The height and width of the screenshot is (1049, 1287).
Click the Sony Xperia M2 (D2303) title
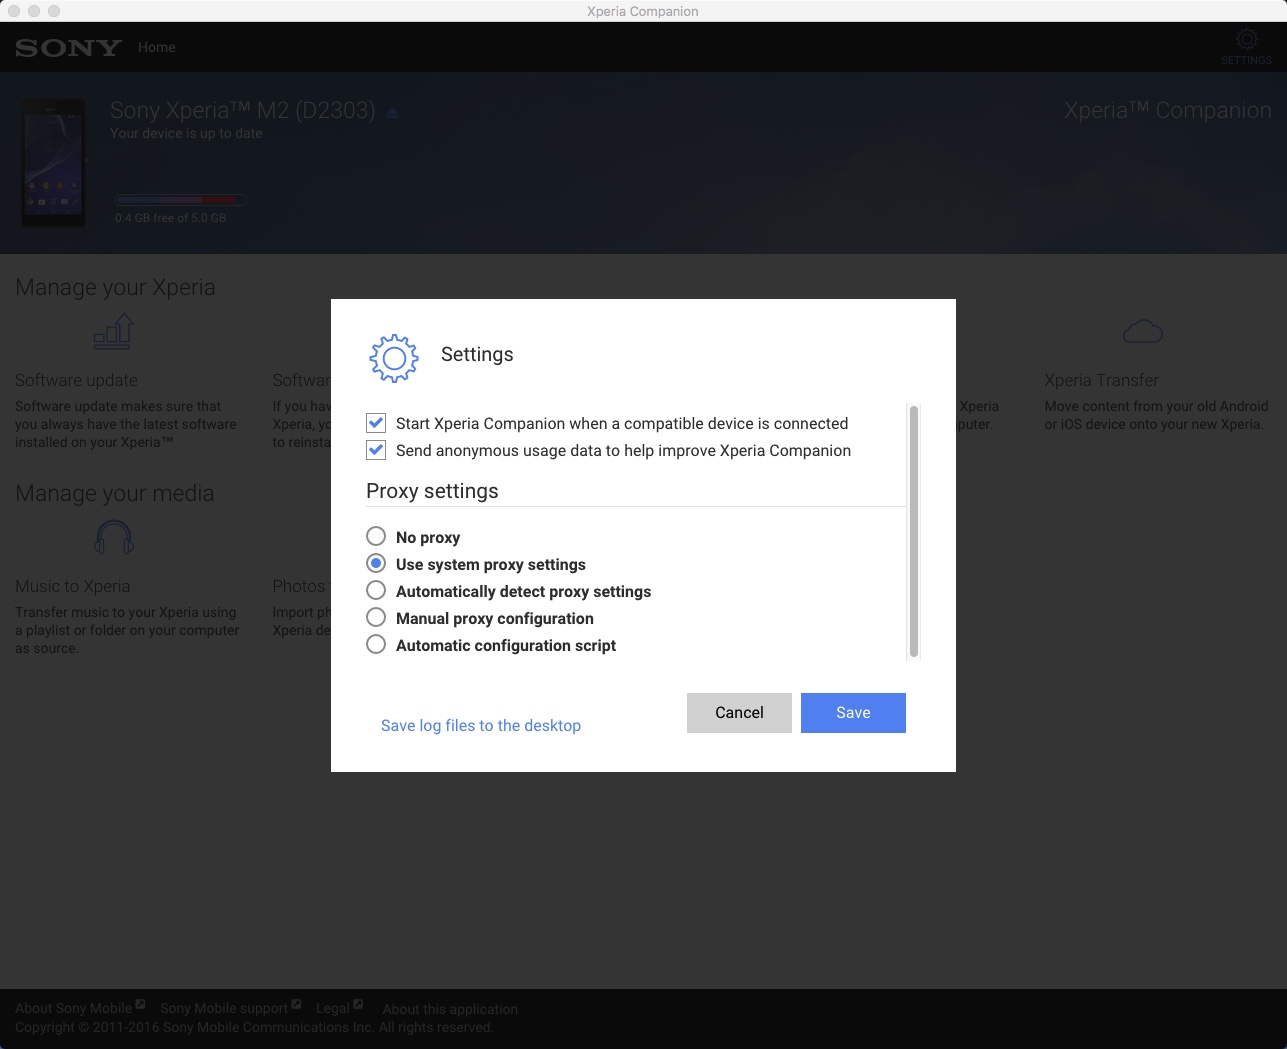pyautogui.click(x=243, y=111)
